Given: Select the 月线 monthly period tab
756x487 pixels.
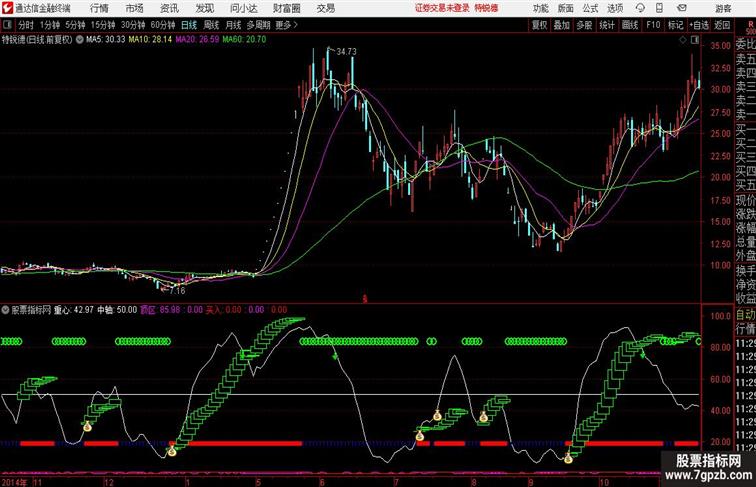Looking at the screenshot, I should click(233, 25).
